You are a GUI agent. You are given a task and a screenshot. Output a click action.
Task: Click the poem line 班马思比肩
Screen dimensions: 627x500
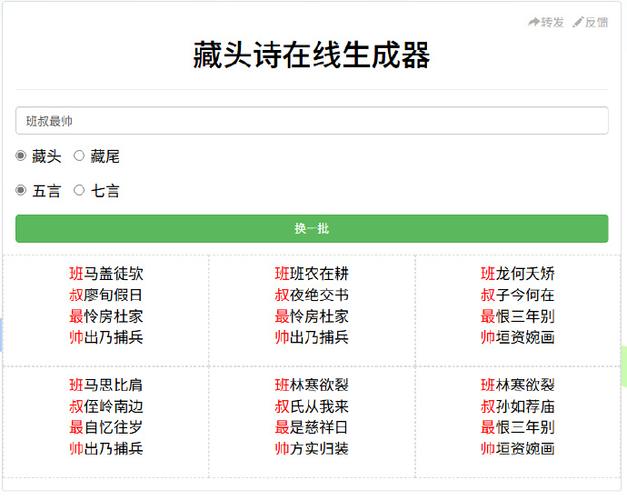click(106, 385)
